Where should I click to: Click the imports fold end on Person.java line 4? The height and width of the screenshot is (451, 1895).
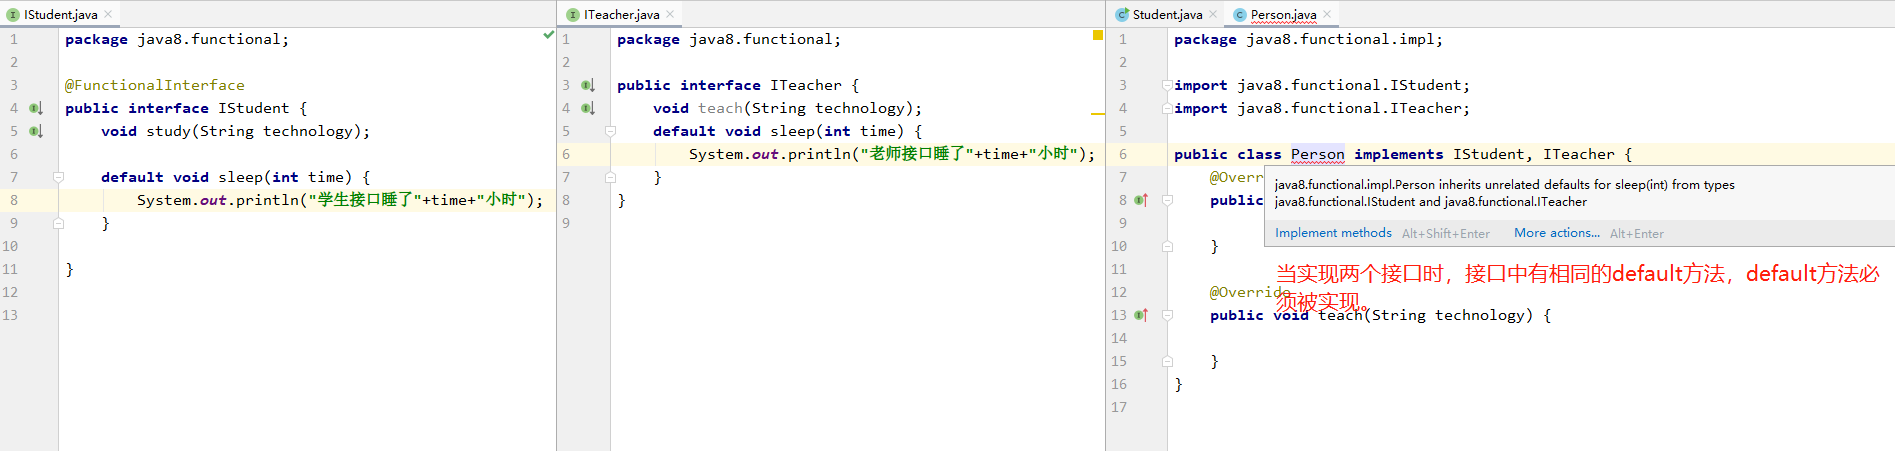coord(1167,108)
